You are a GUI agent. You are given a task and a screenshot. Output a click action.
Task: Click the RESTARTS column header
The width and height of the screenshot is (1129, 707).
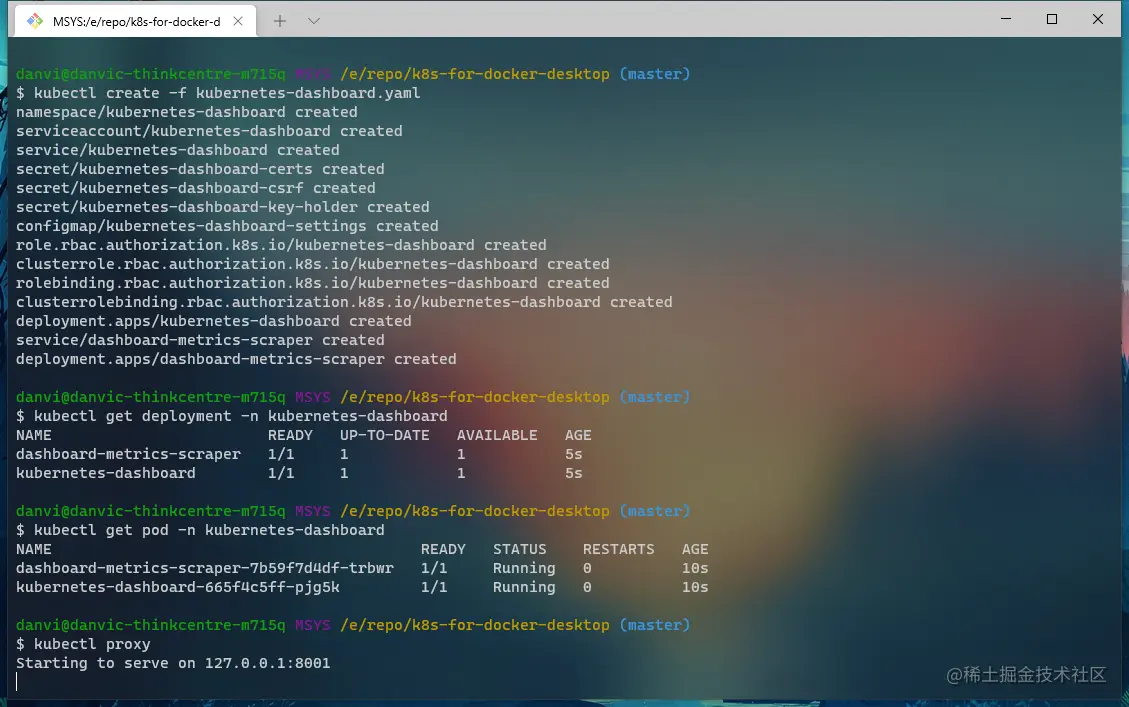pyautogui.click(x=619, y=549)
